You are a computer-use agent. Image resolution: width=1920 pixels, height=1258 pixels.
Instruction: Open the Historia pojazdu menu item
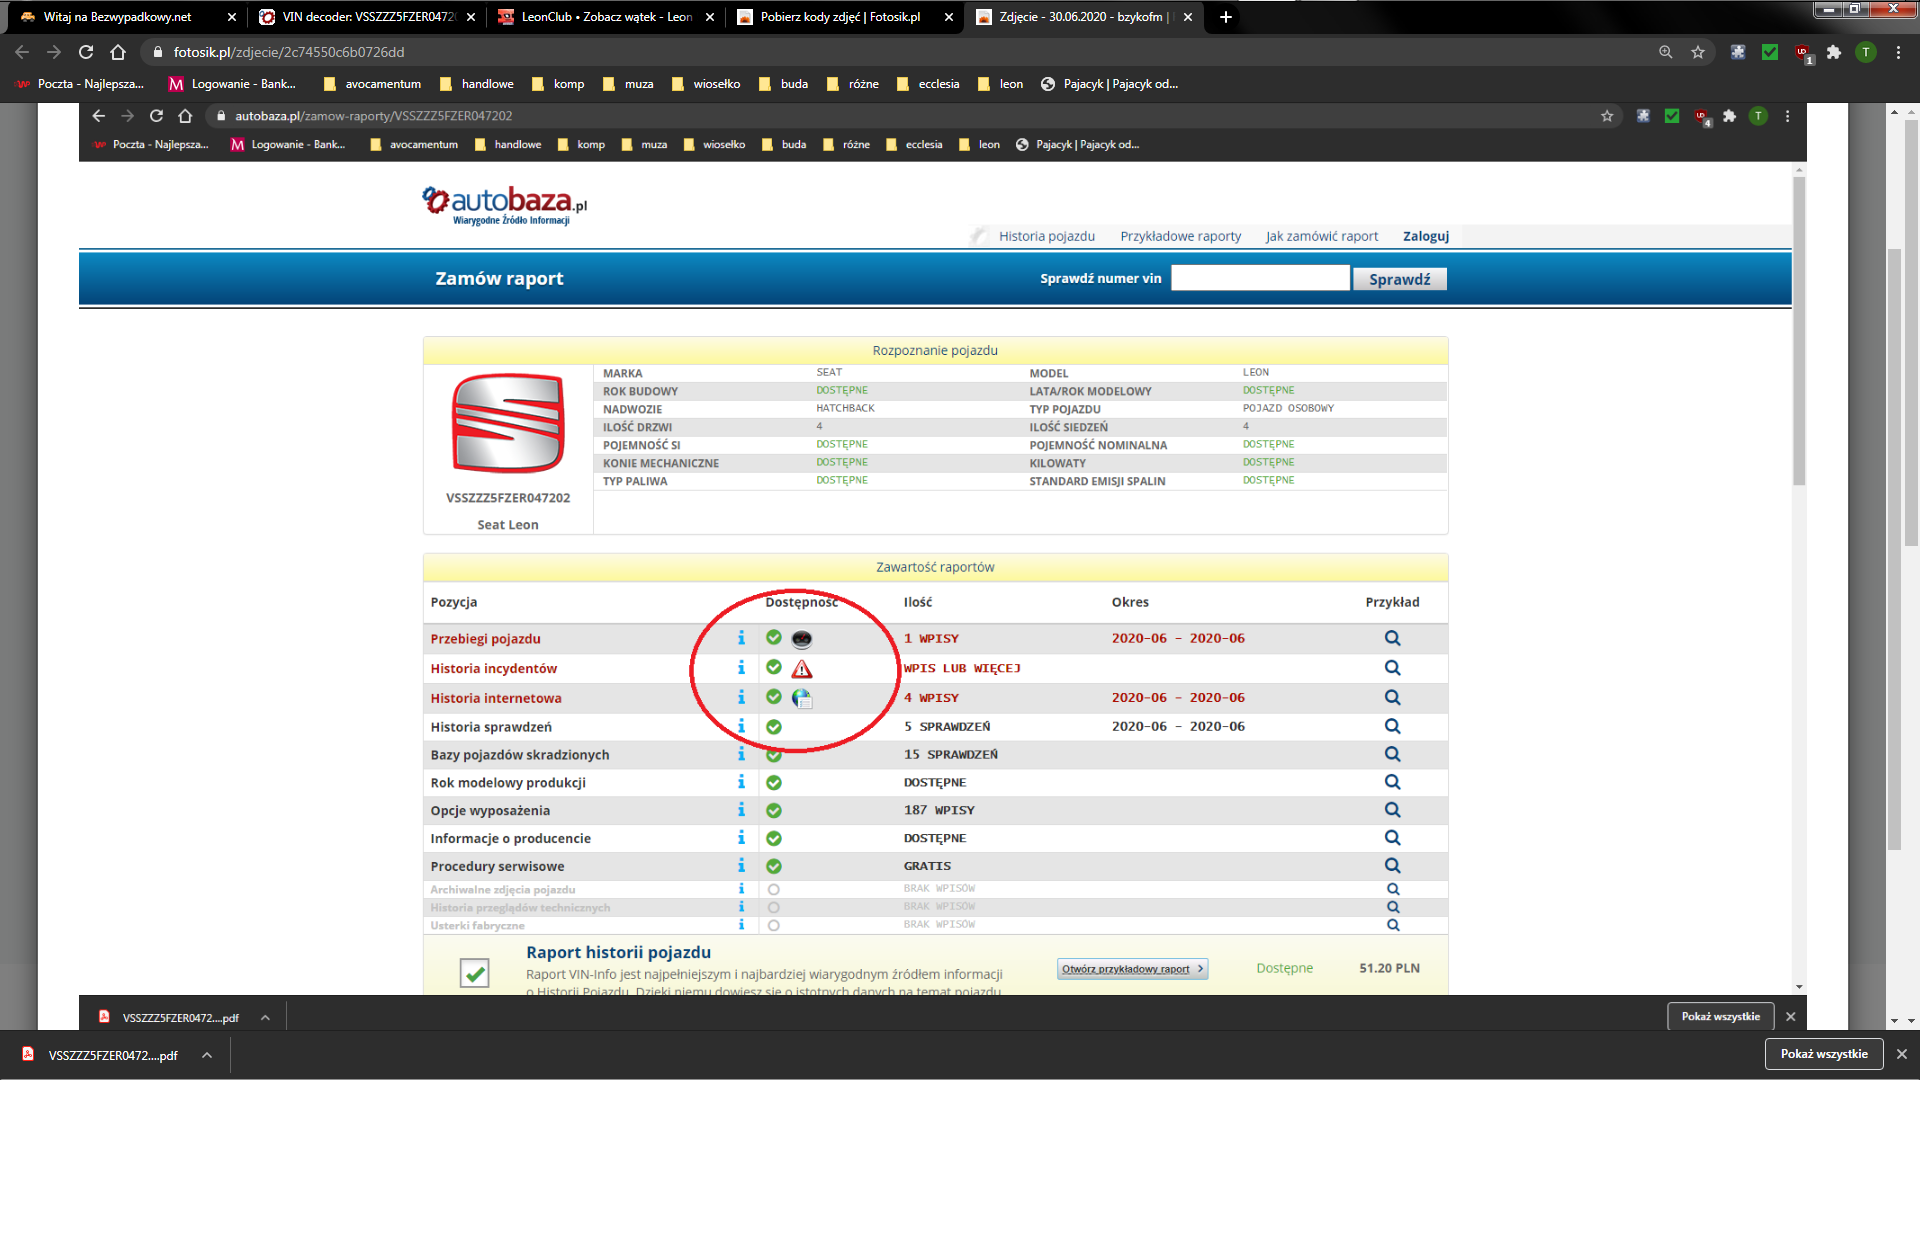(1046, 236)
